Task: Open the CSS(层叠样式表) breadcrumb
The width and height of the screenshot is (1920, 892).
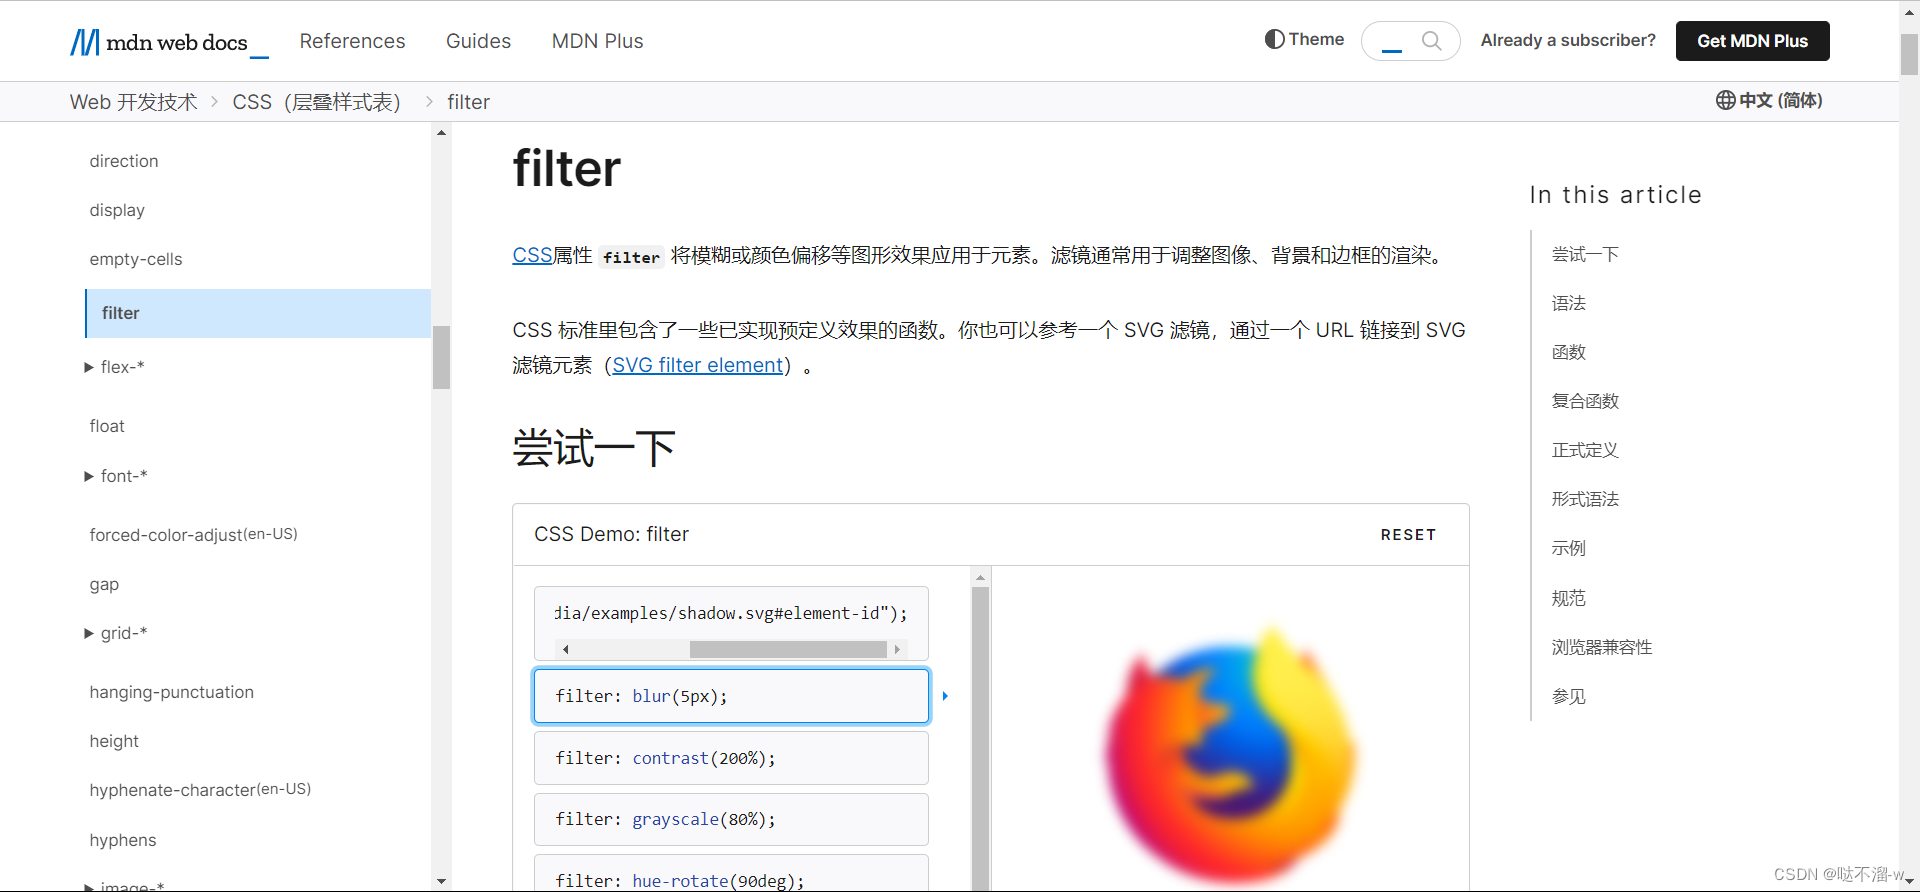Action: pos(316,102)
